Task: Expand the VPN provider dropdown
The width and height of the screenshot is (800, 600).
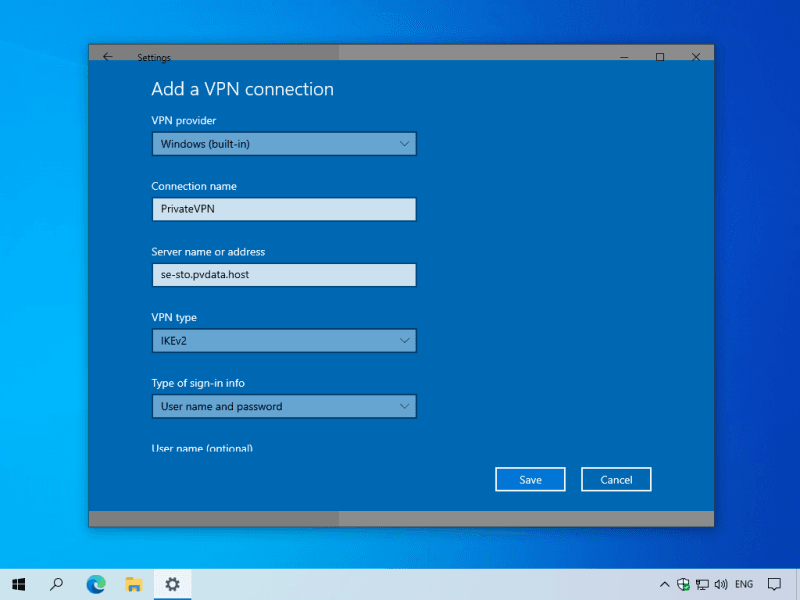Action: click(x=283, y=144)
